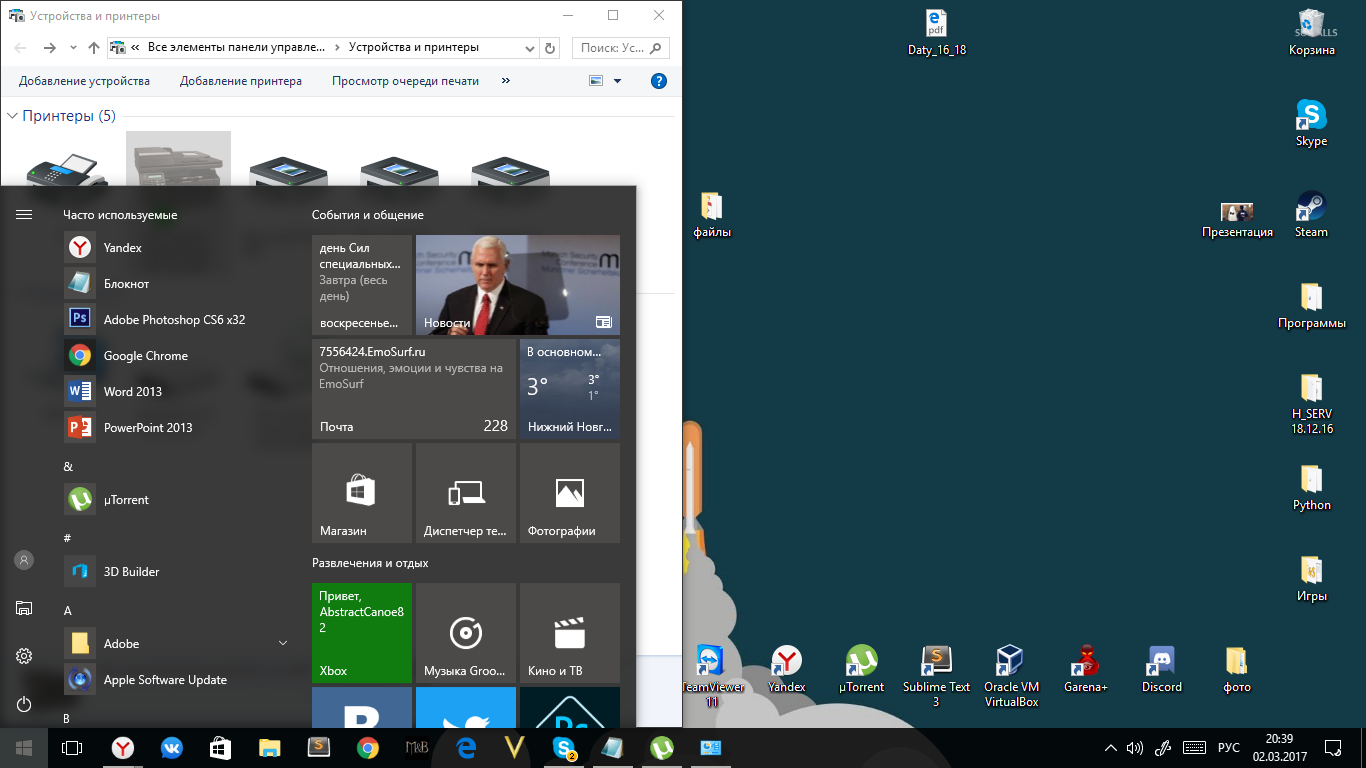Open help button in Devices window
This screenshot has width=1366, height=768.
coord(659,81)
